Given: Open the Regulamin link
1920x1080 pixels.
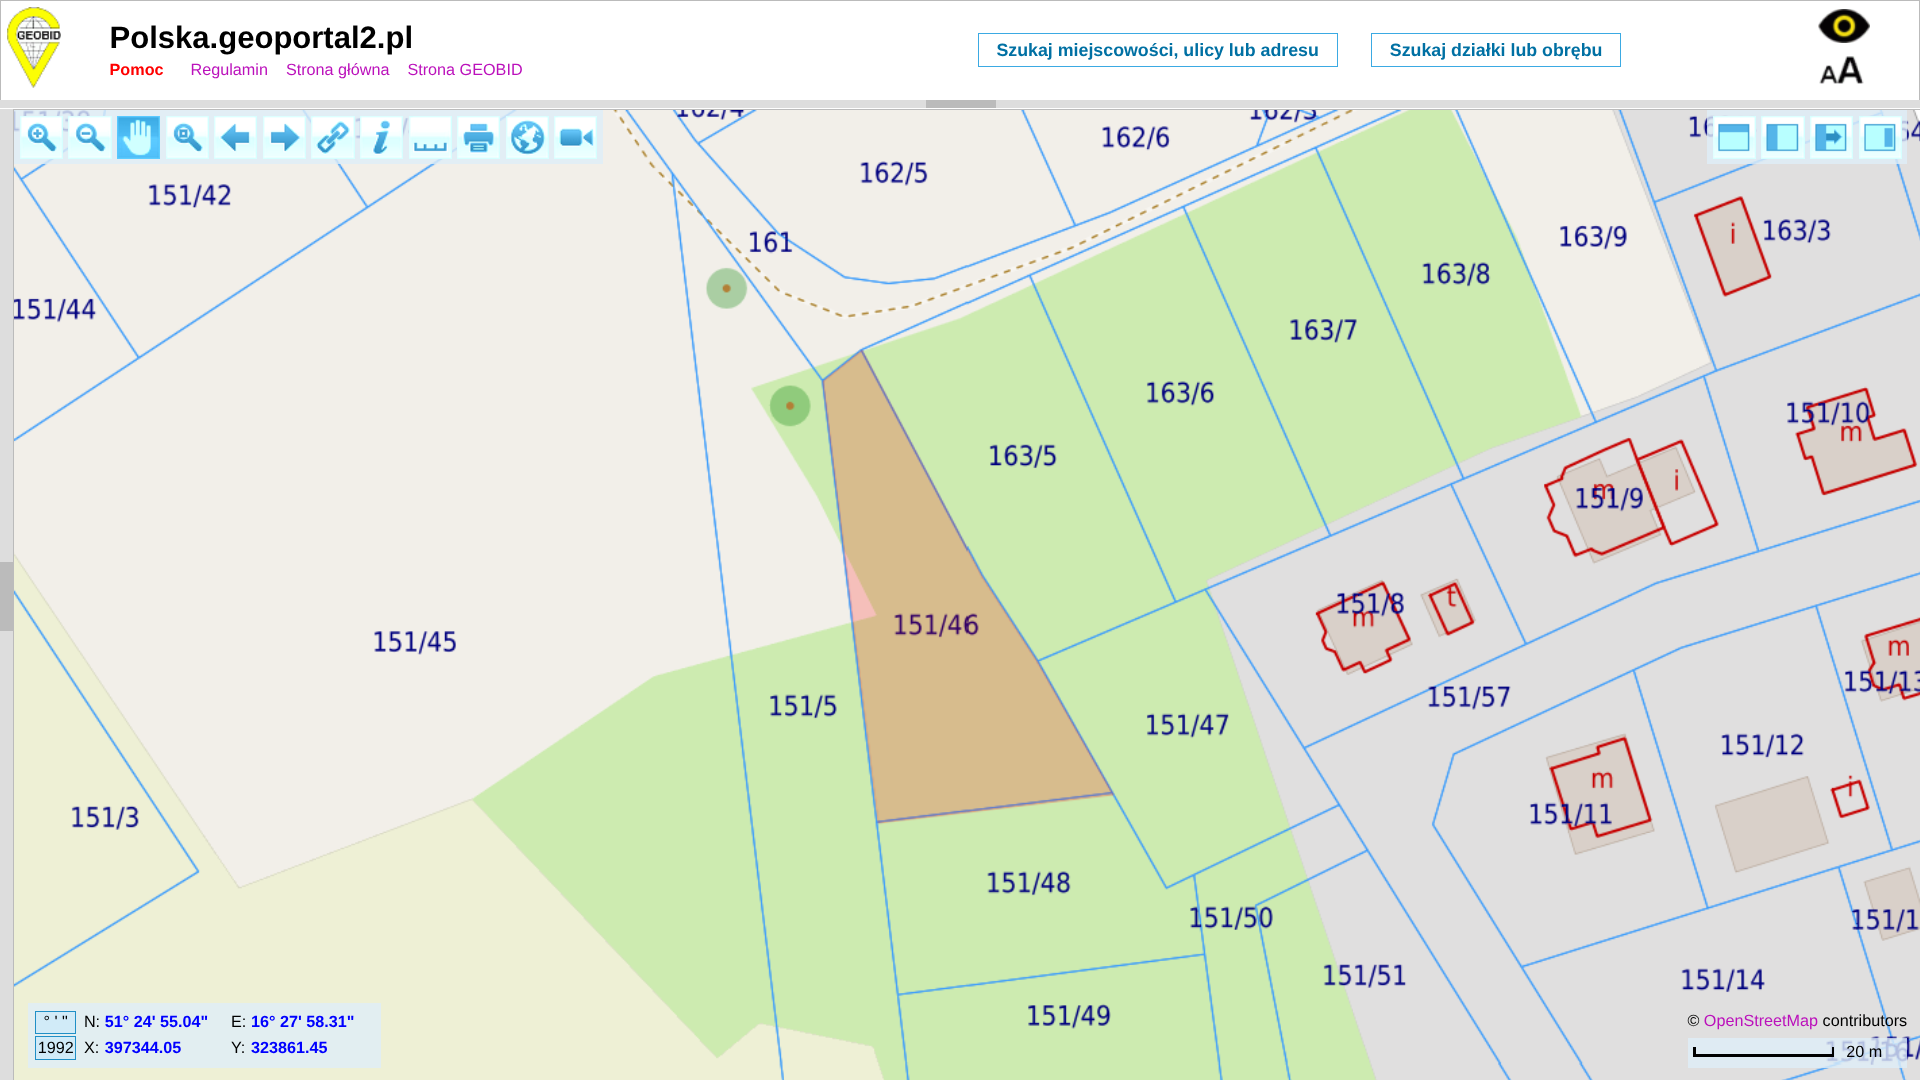Looking at the screenshot, I should click(229, 70).
